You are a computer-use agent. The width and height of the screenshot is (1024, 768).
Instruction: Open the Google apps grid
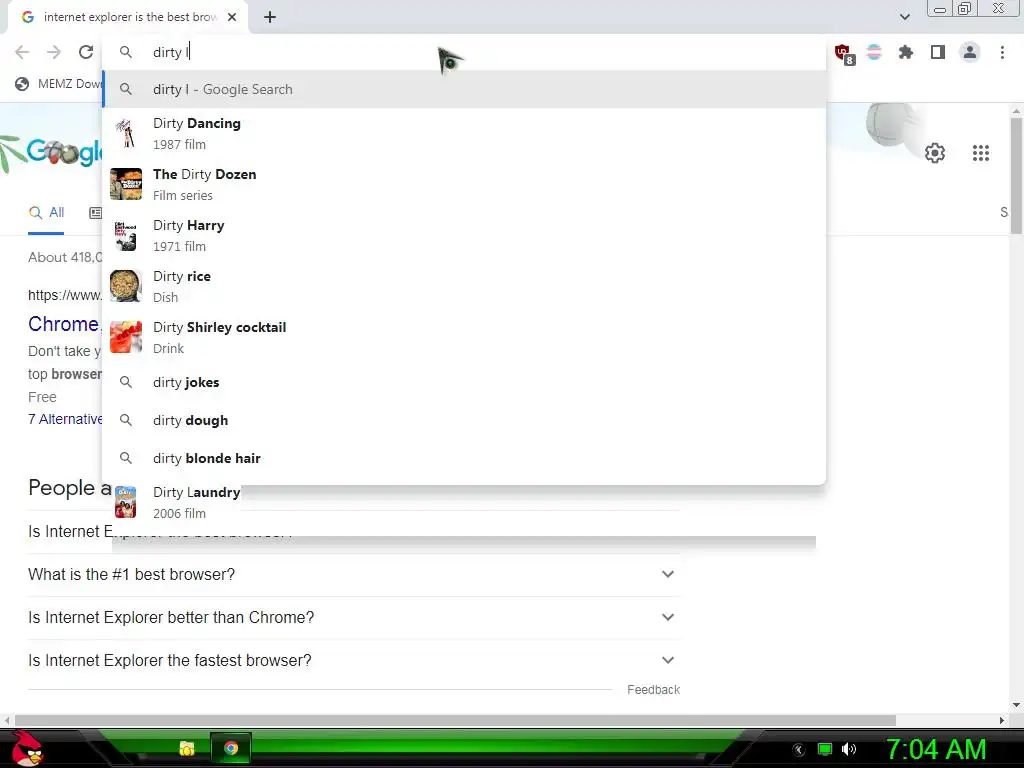[980, 153]
